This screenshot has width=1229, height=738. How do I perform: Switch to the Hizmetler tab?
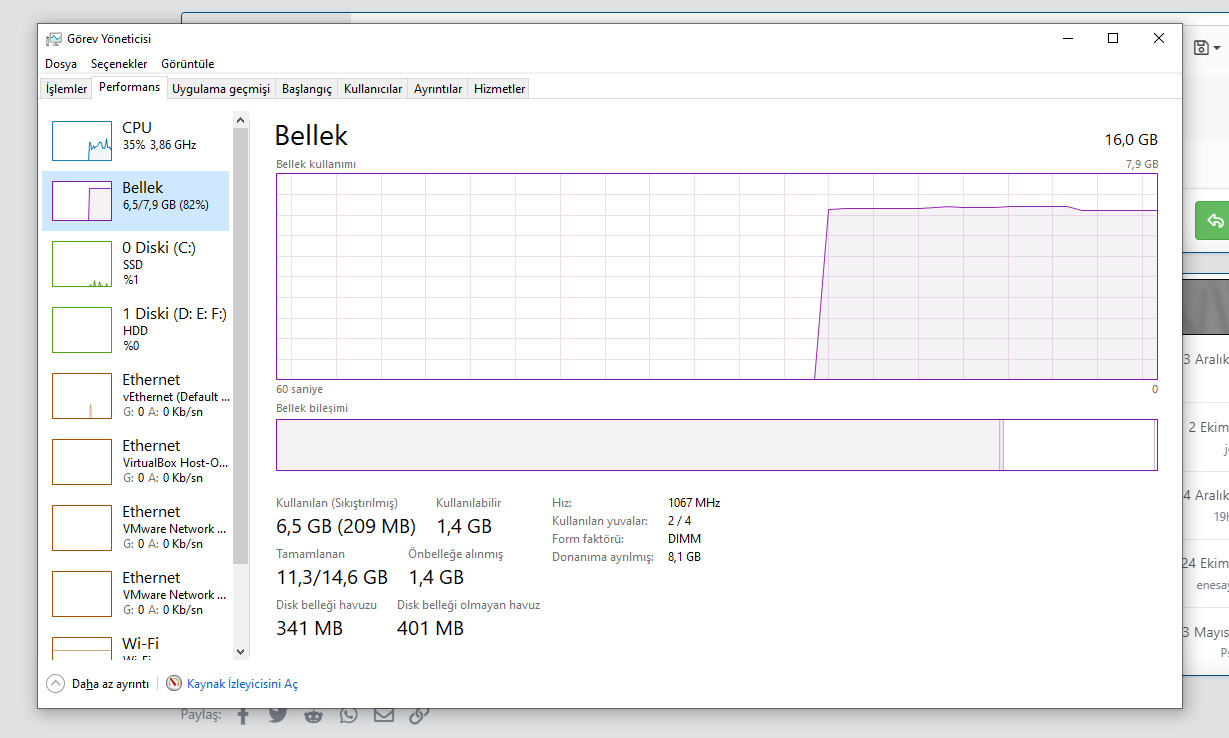[x=500, y=89]
